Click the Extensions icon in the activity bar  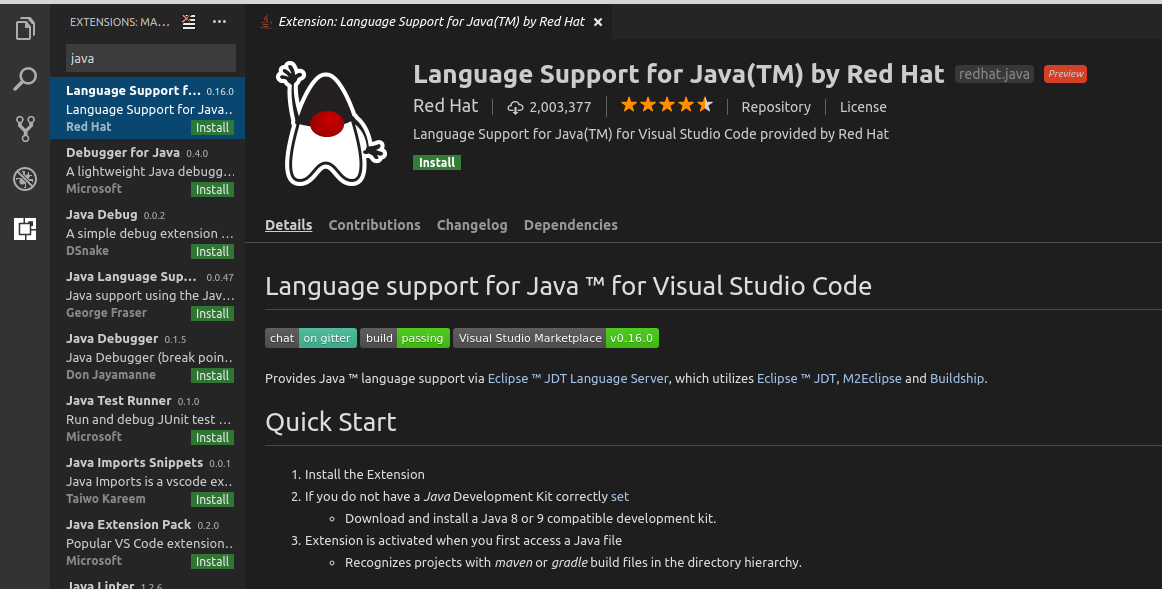(25, 229)
